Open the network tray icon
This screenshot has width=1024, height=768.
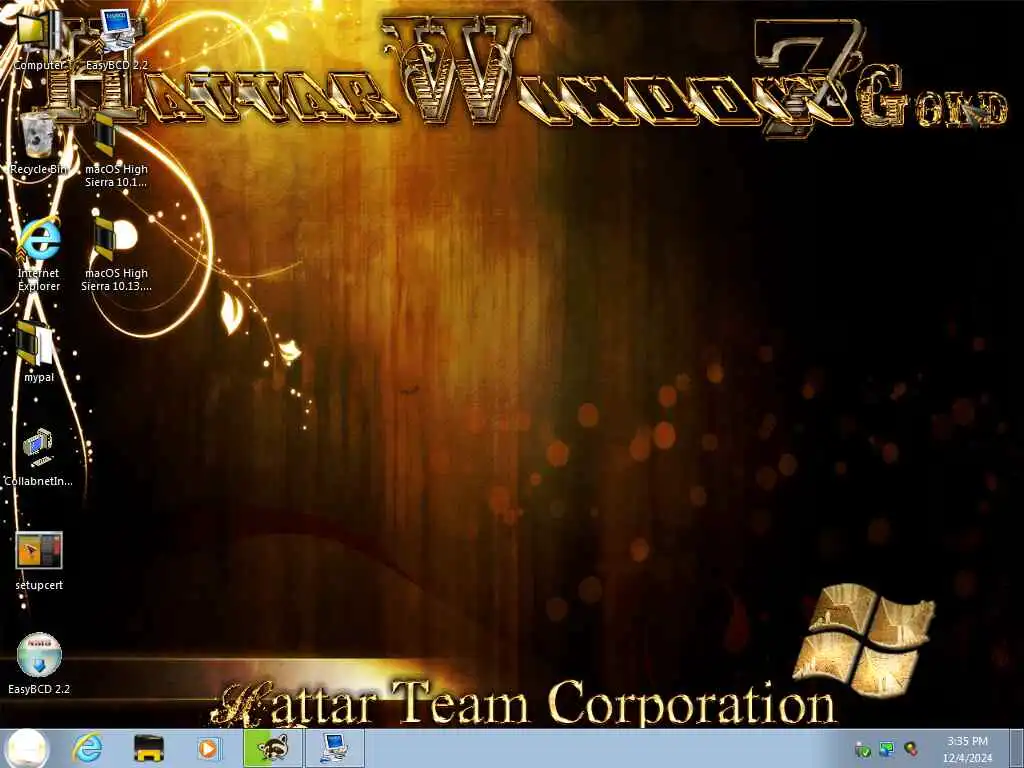click(x=886, y=749)
